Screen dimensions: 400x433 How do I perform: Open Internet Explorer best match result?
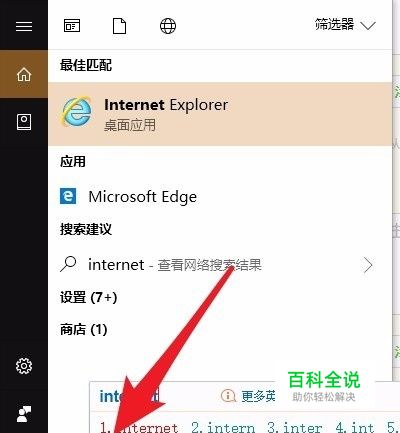220,114
